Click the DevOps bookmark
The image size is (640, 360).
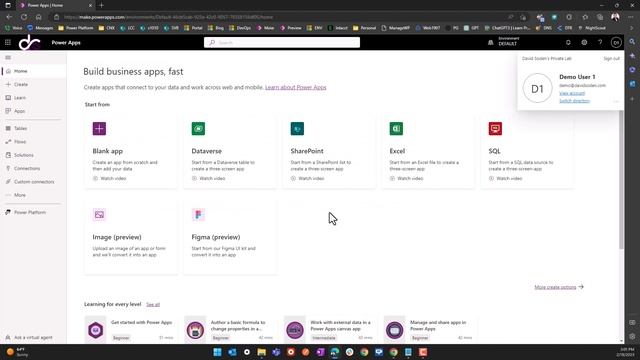click(x=241, y=28)
